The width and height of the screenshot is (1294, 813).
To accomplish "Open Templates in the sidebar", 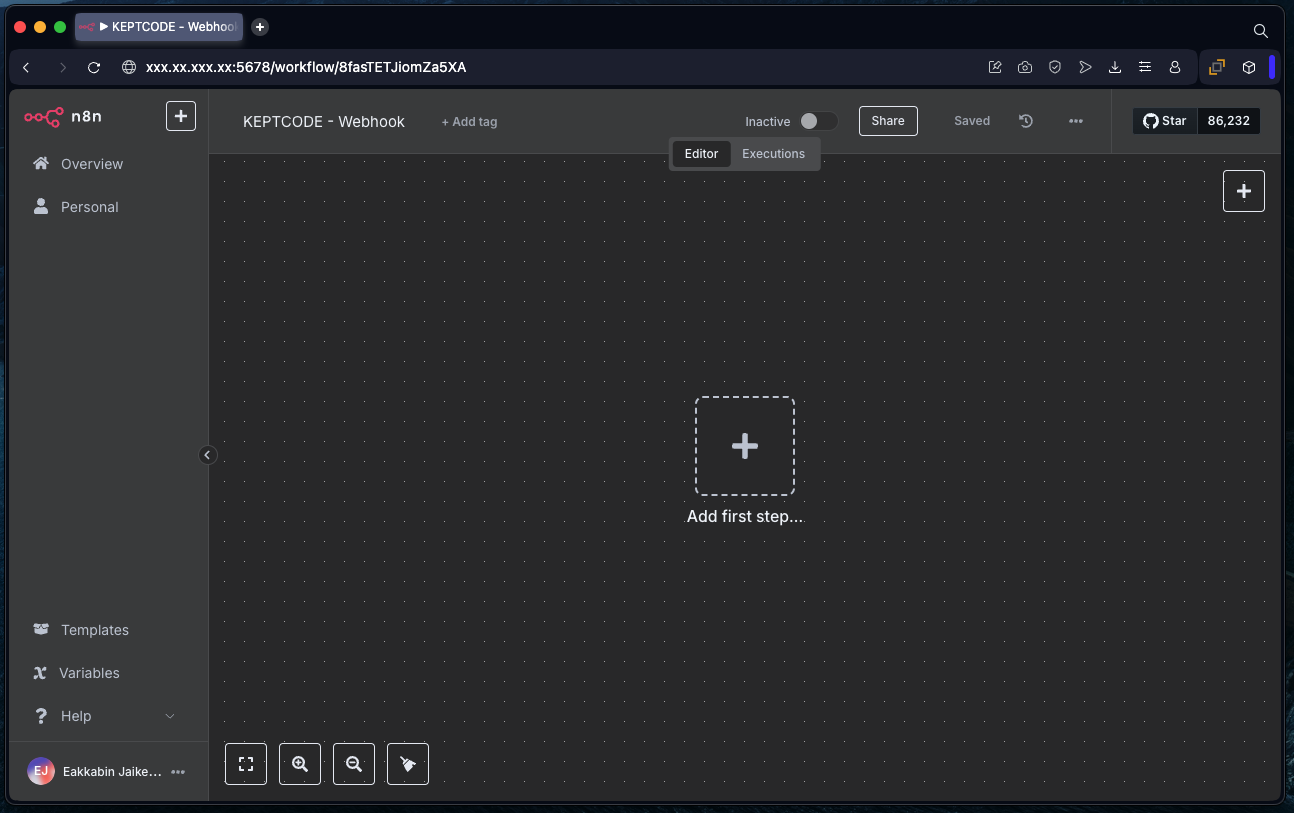I will [x=94, y=630].
